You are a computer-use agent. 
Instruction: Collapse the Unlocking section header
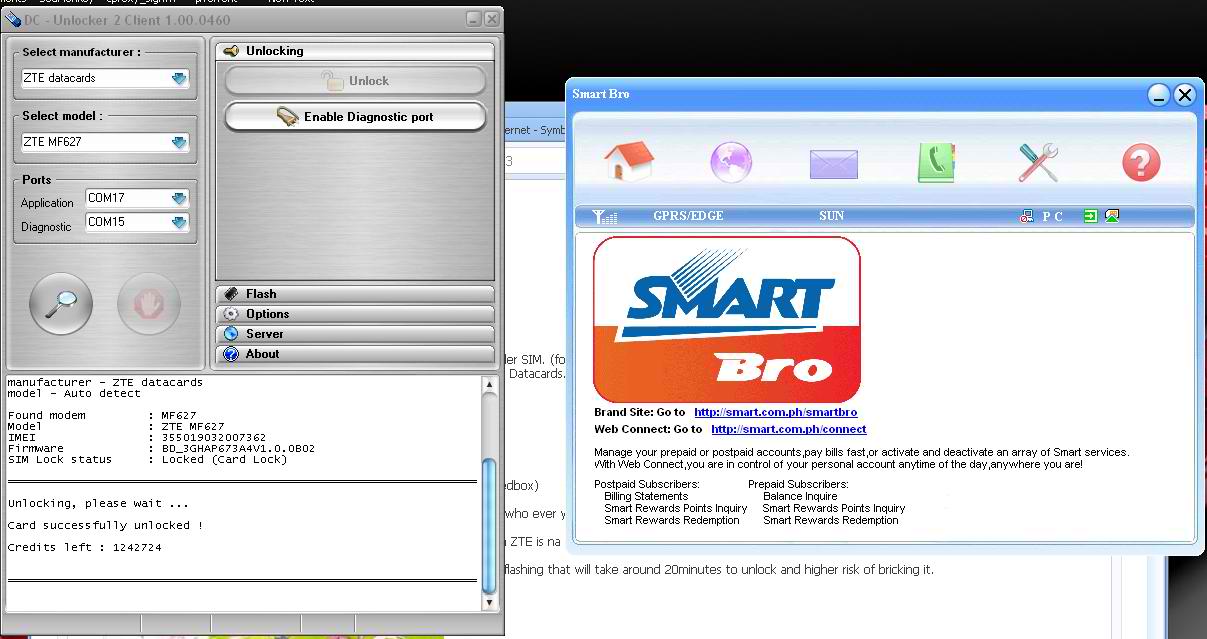pyautogui.click(x=355, y=51)
